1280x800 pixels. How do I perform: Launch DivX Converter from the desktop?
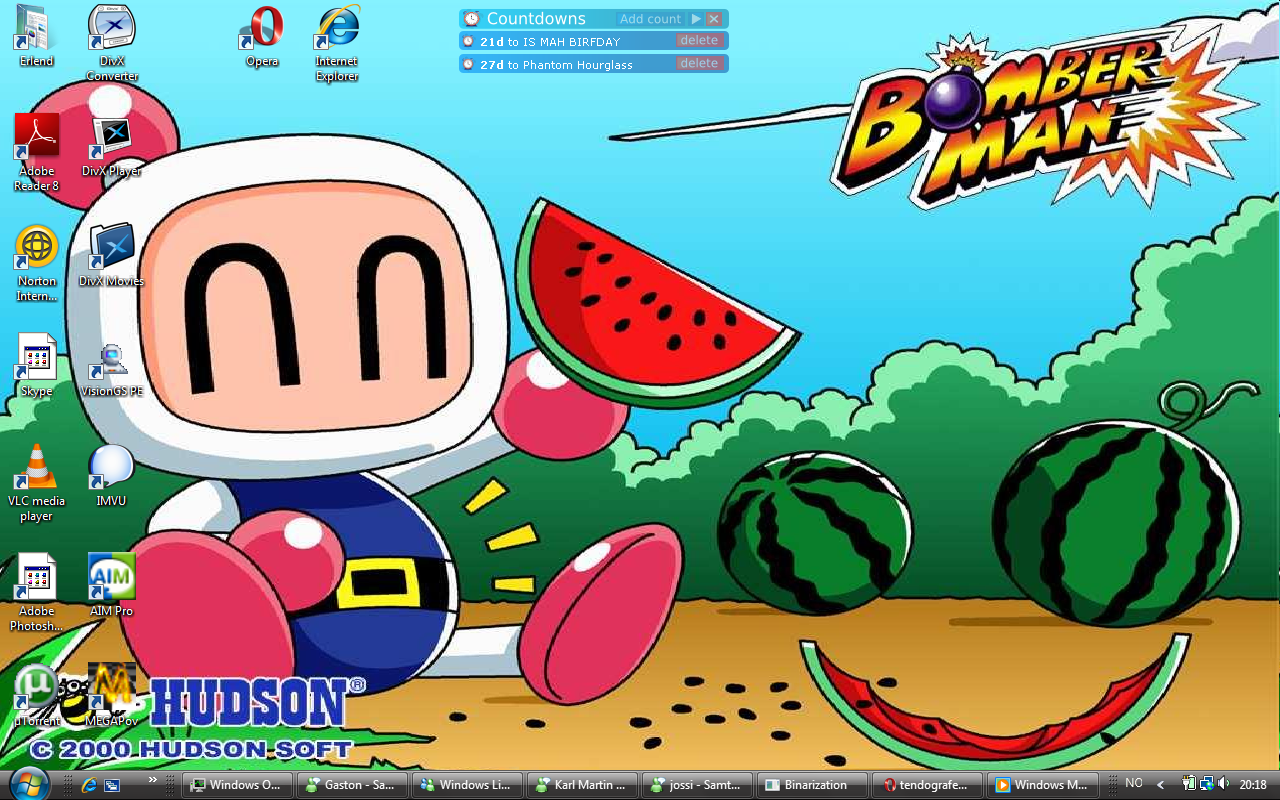112,43
